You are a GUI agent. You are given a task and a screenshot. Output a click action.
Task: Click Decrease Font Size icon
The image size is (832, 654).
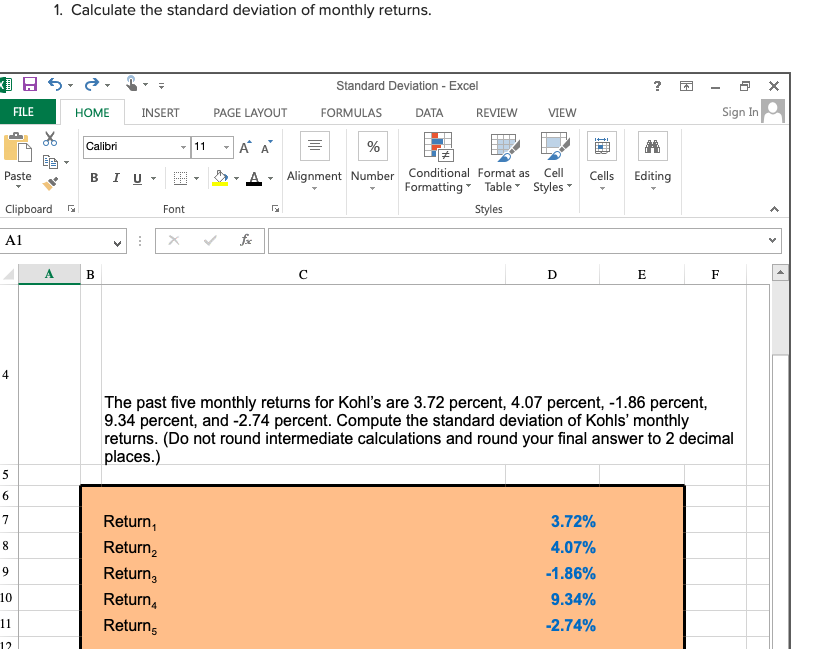(266, 147)
